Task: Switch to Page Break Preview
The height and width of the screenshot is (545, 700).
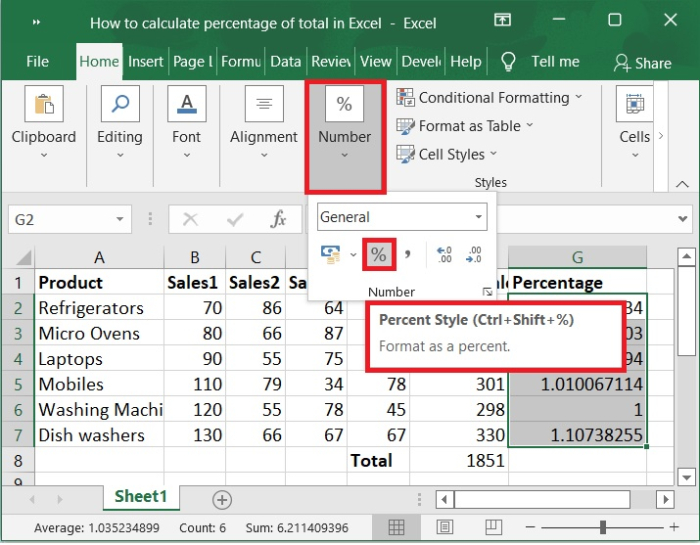Action: [493, 527]
